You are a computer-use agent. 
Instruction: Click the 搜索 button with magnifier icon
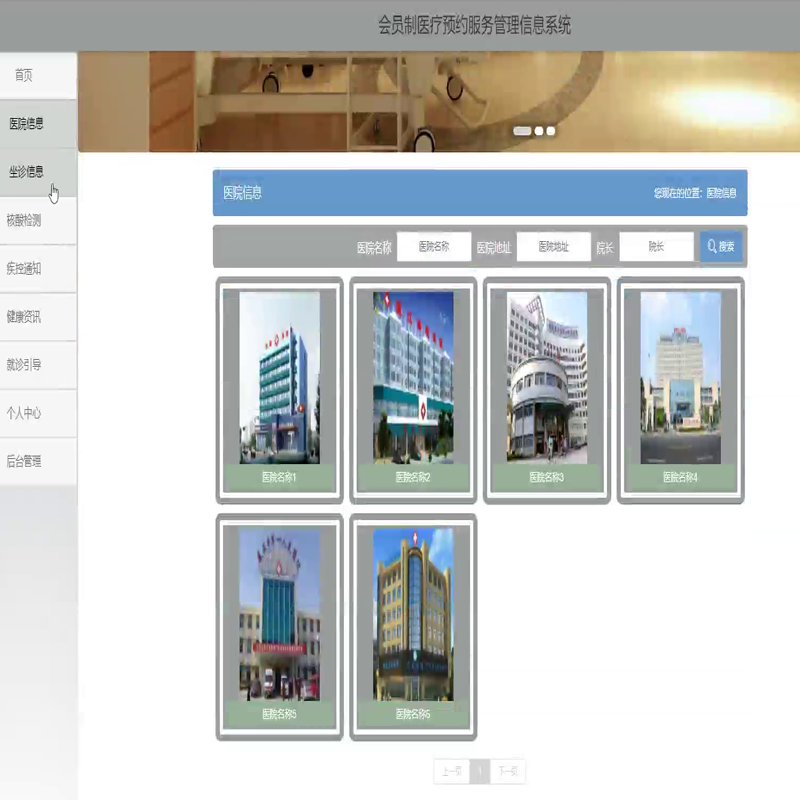[x=721, y=247]
